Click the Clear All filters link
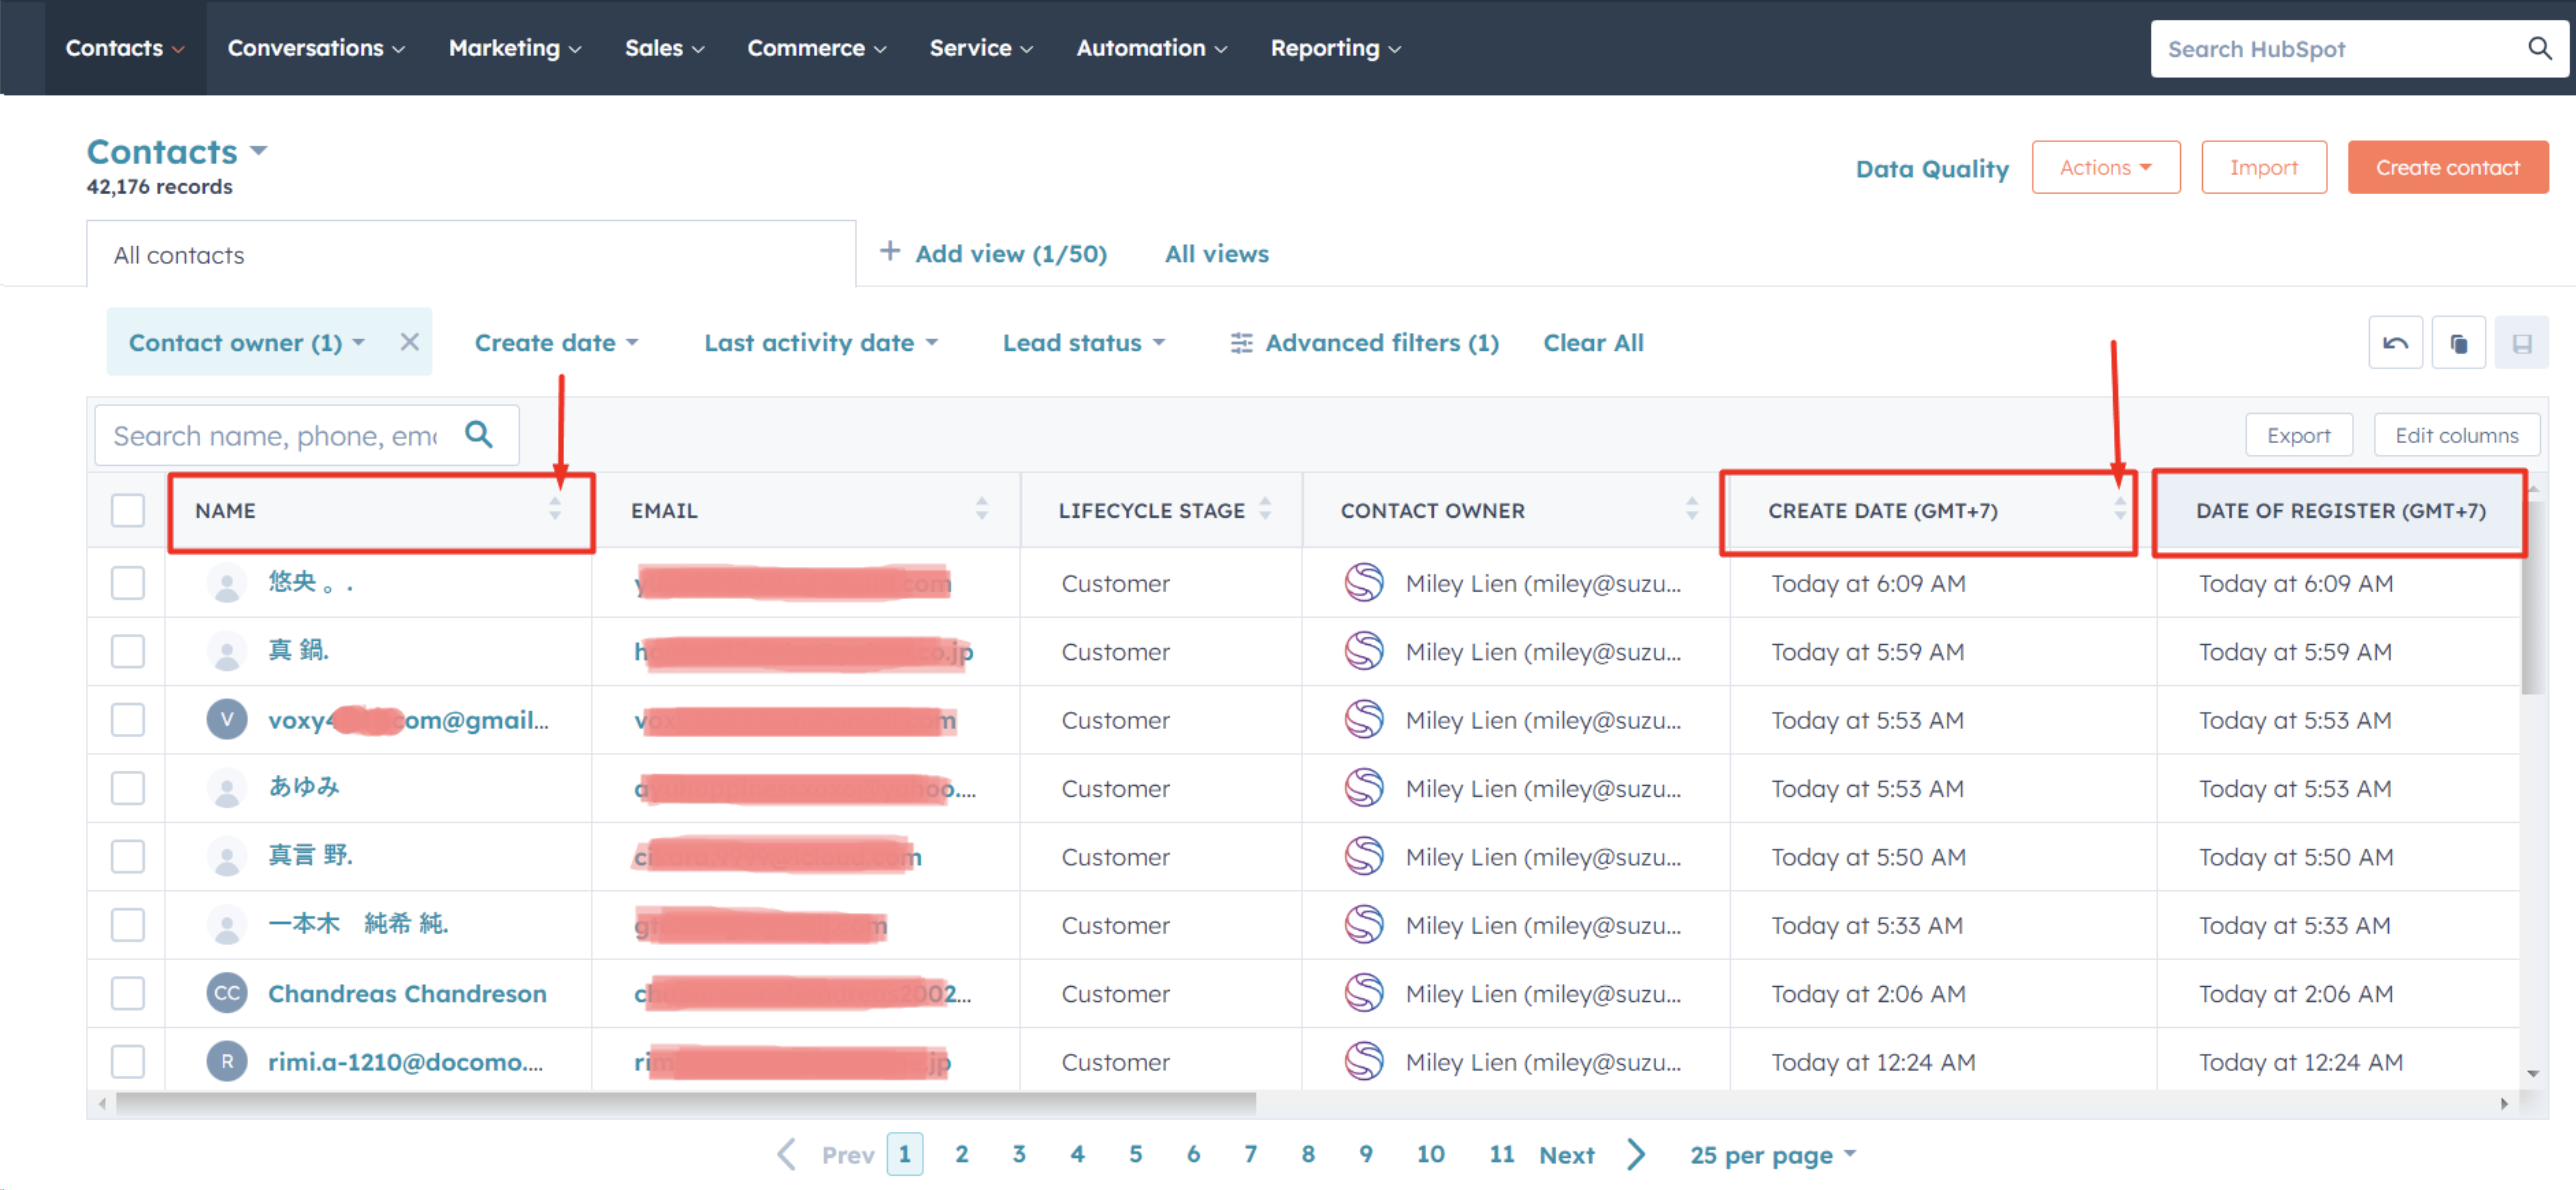 click(1593, 343)
